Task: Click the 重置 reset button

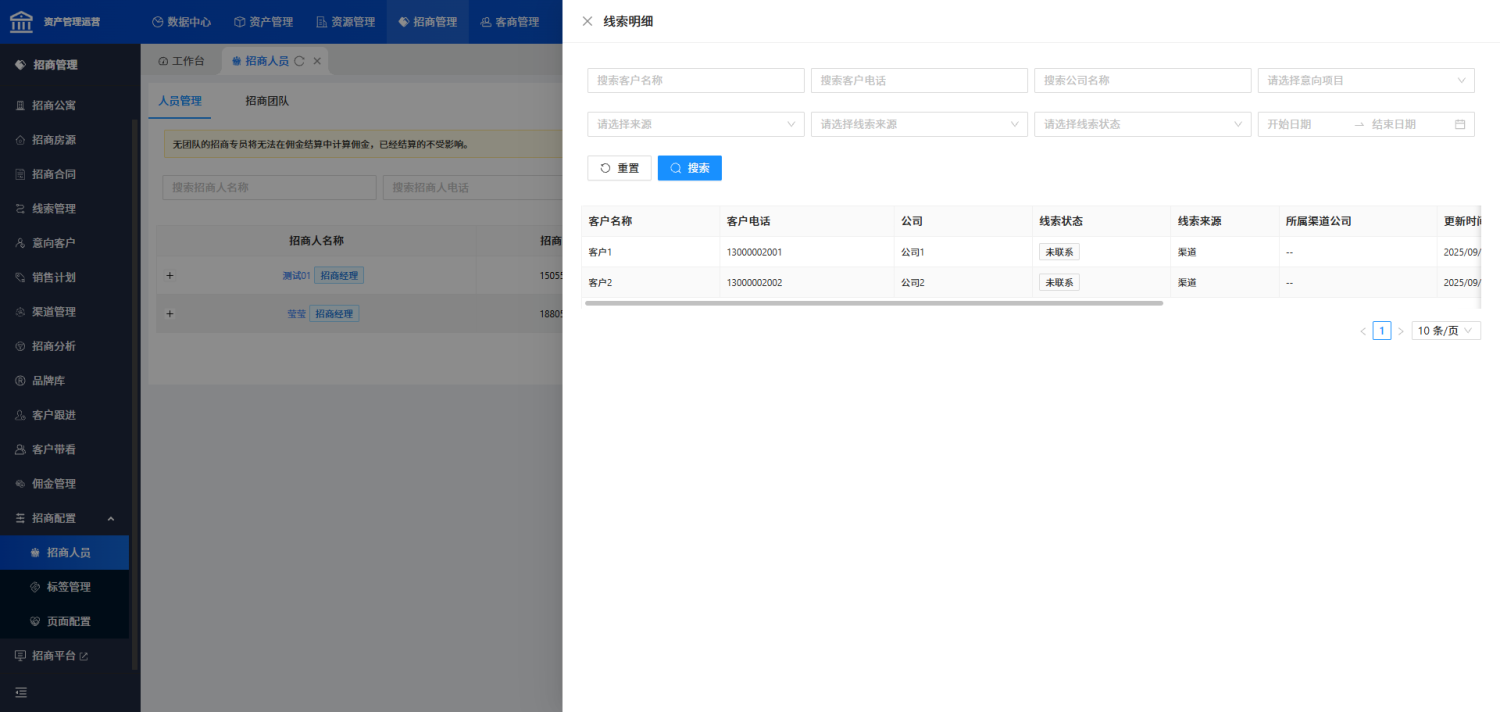Action: pos(619,168)
